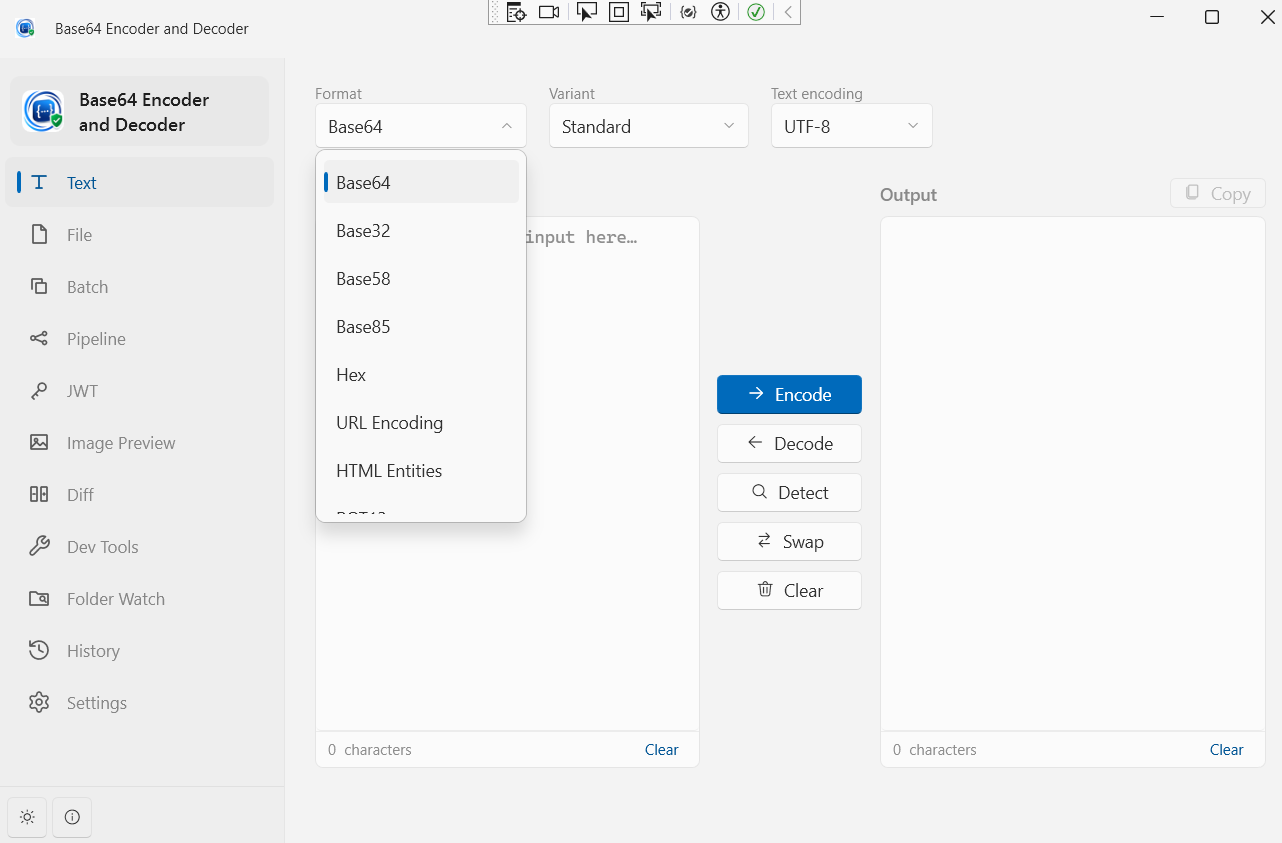
Task: Click the Decode button
Action: tap(789, 443)
